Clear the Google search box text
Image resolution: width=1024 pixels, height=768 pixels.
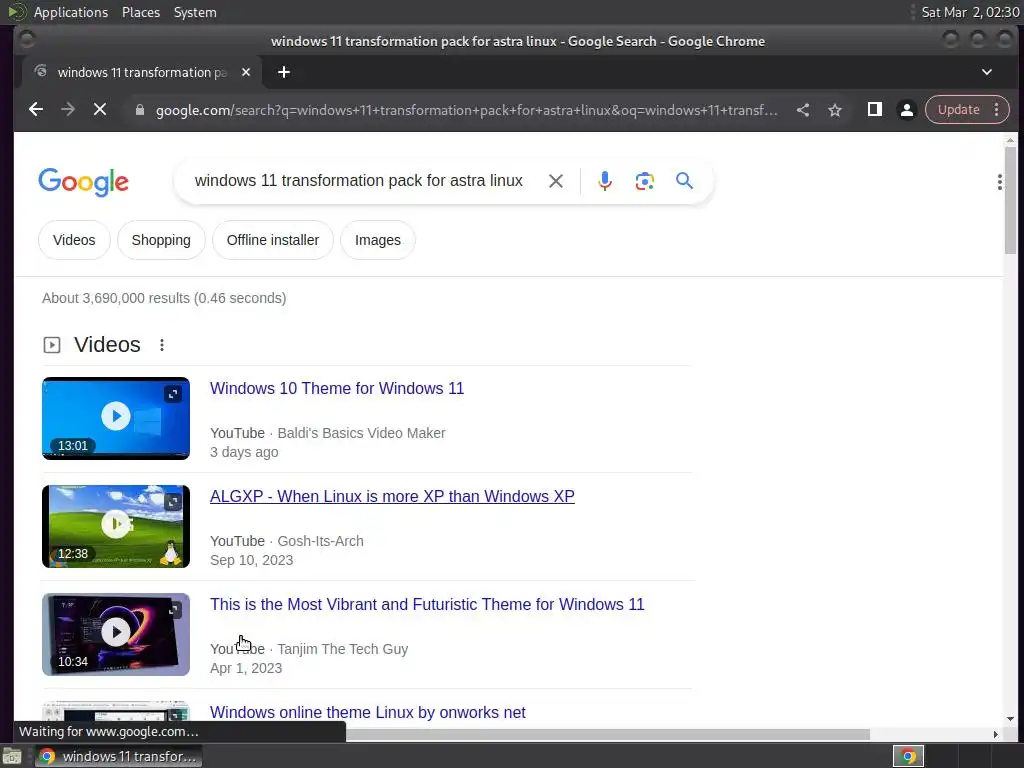point(556,181)
